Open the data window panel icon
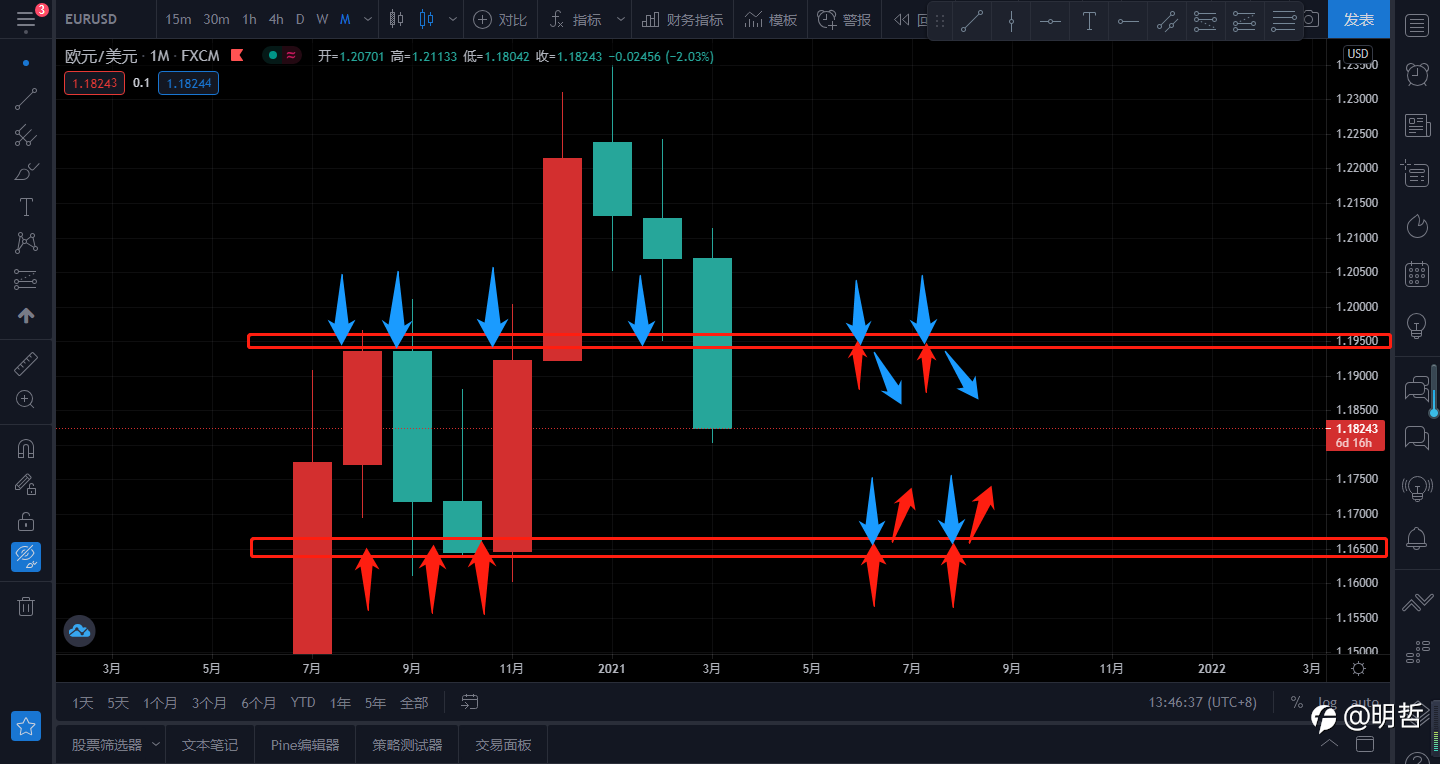 point(1417,174)
